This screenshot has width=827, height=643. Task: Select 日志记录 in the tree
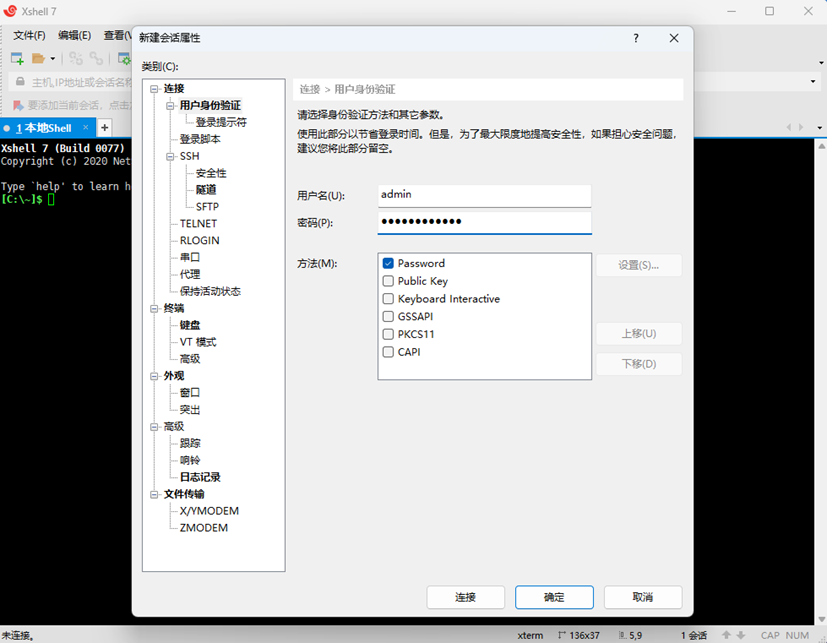200,477
